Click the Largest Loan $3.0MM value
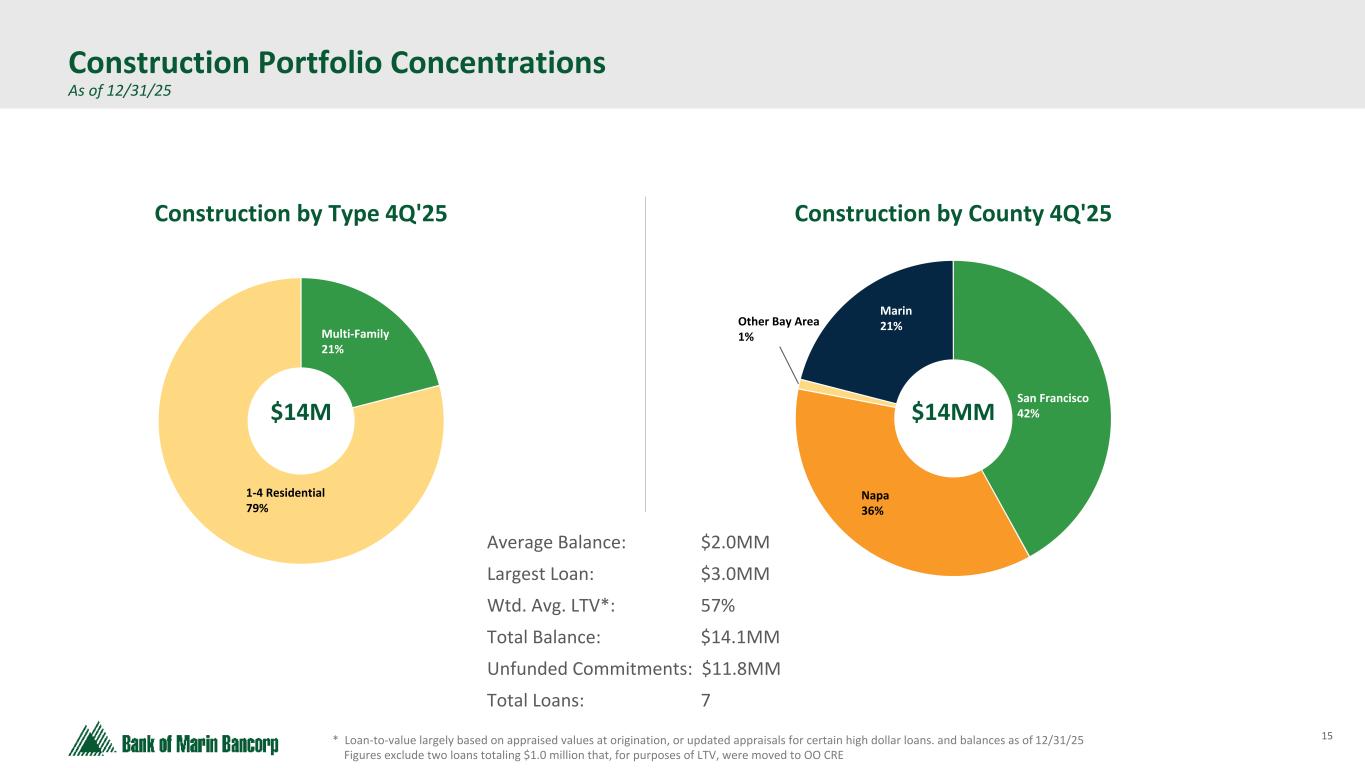1365x768 pixels. [735, 574]
